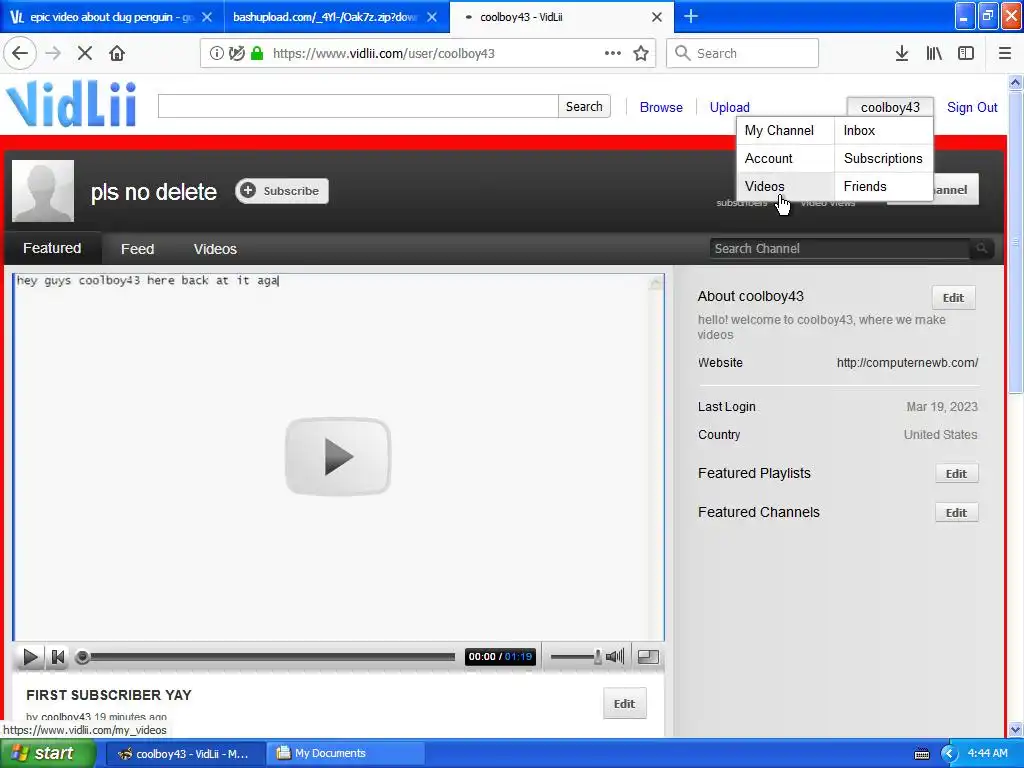The width and height of the screenshot is (1024, 768).
Task: Open the Featured channel tab
Action: click(52, 248)
